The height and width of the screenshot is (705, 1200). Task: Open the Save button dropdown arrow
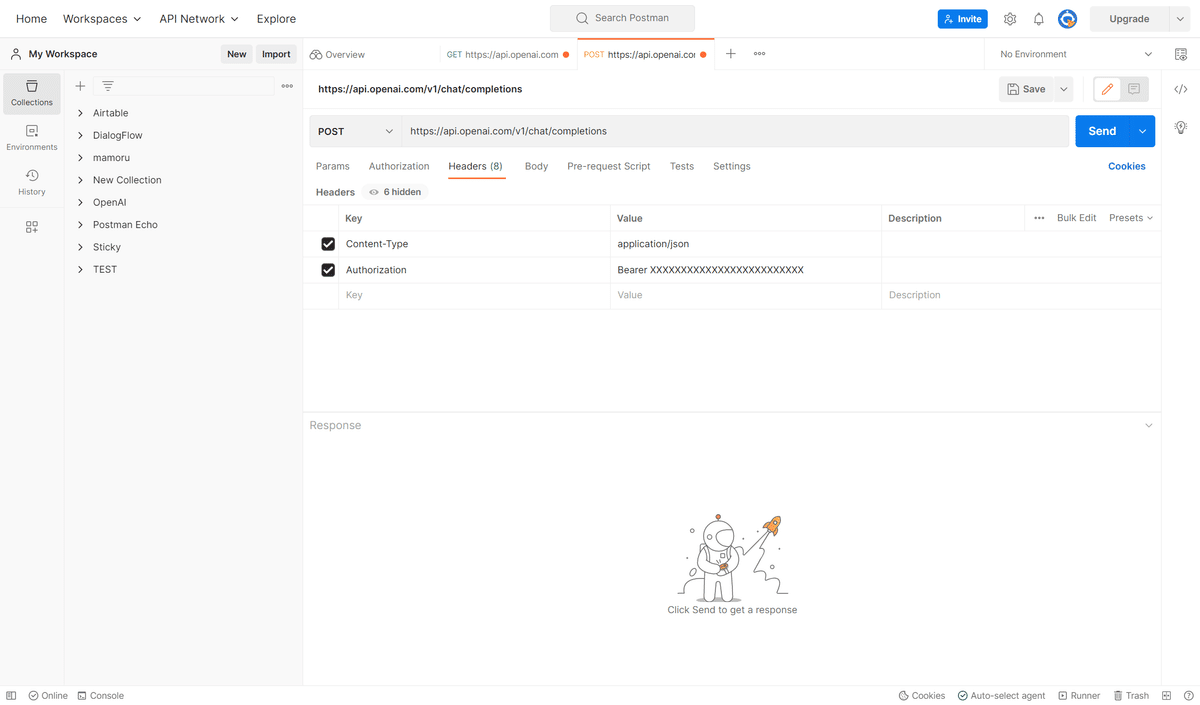pos(1063,89)
